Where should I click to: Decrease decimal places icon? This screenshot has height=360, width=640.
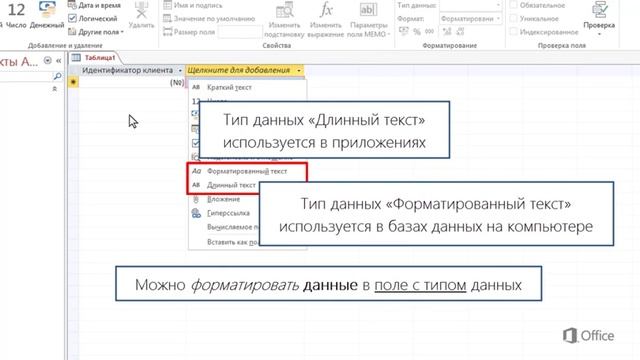pos(460,31)
